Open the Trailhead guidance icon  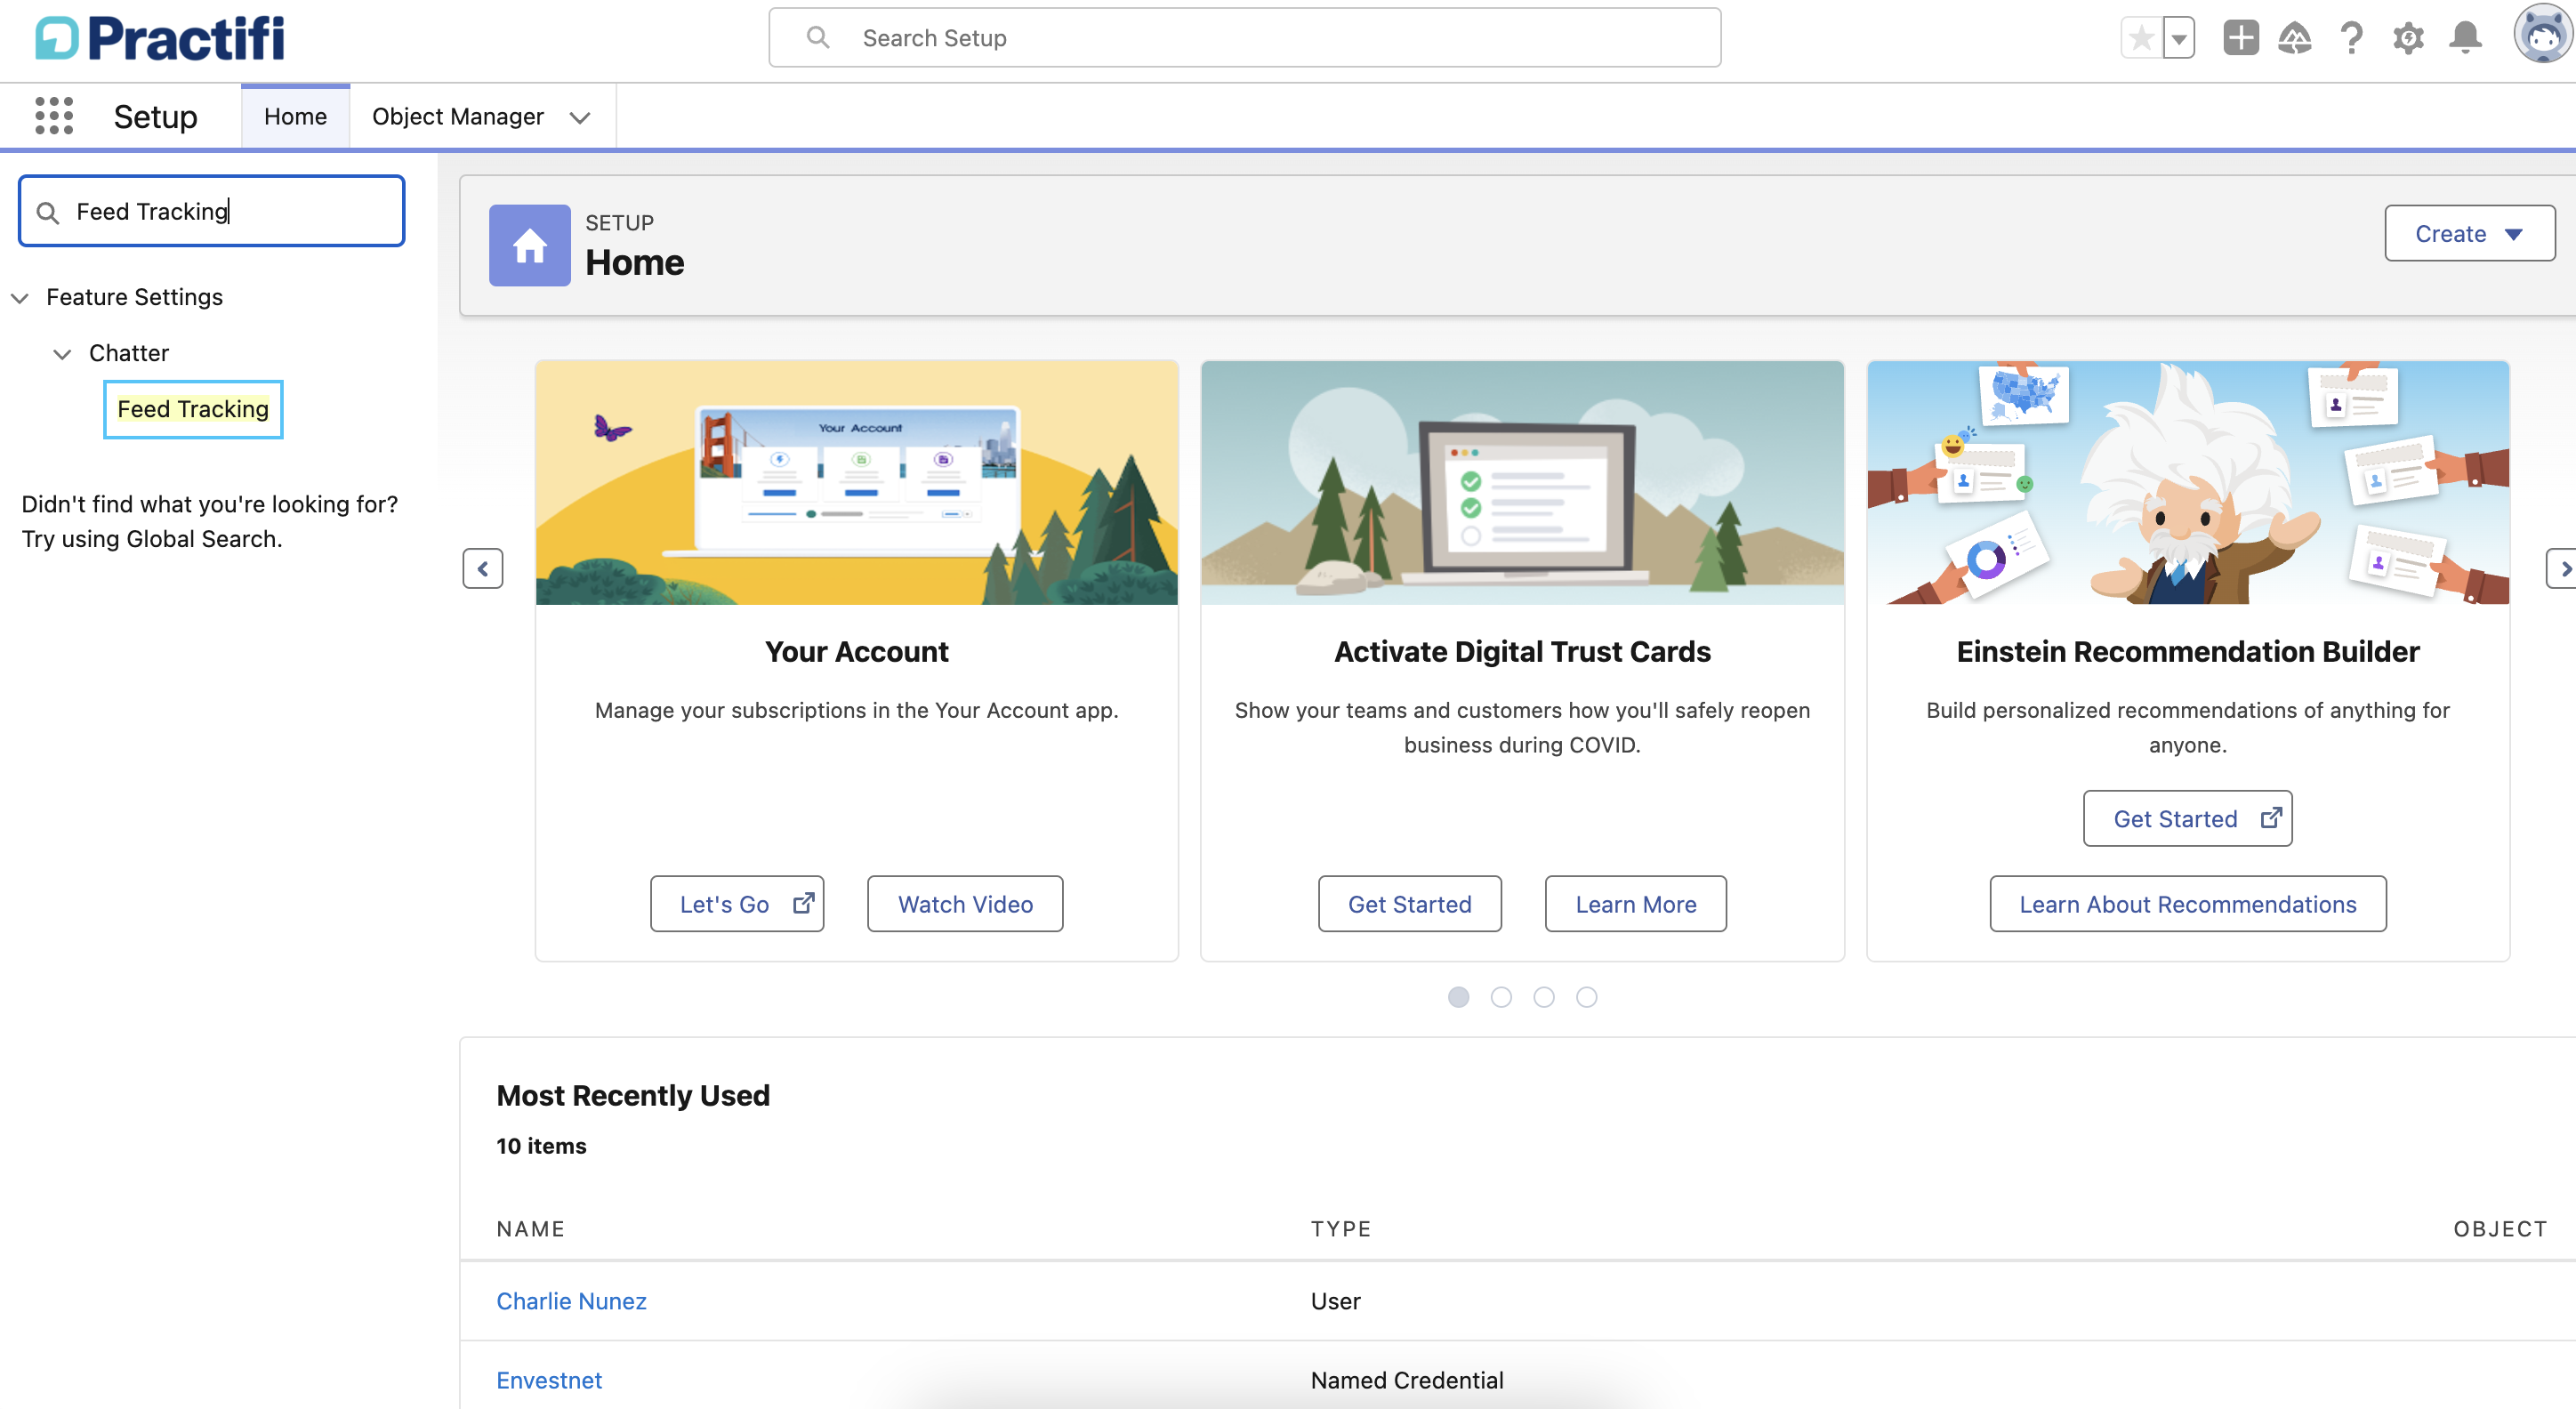2295,38
